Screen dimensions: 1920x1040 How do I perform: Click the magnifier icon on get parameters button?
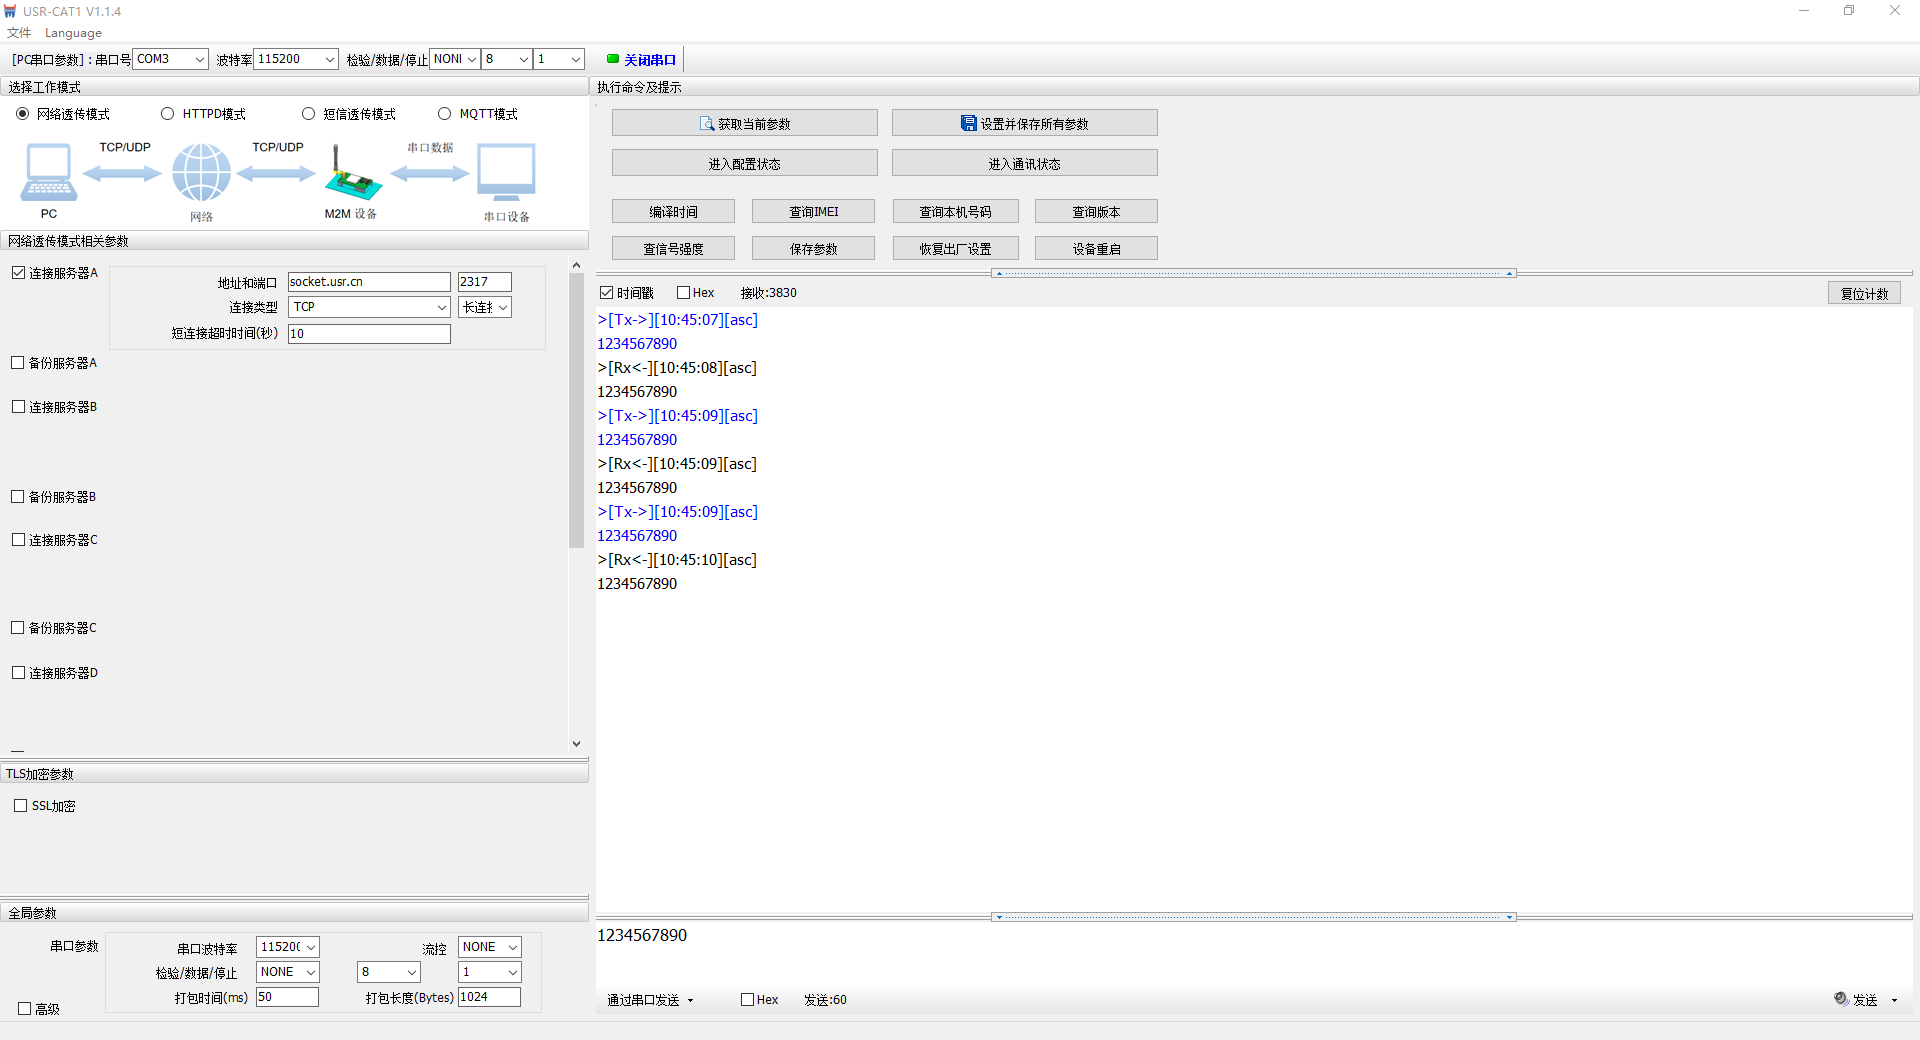tap(707, 124)
